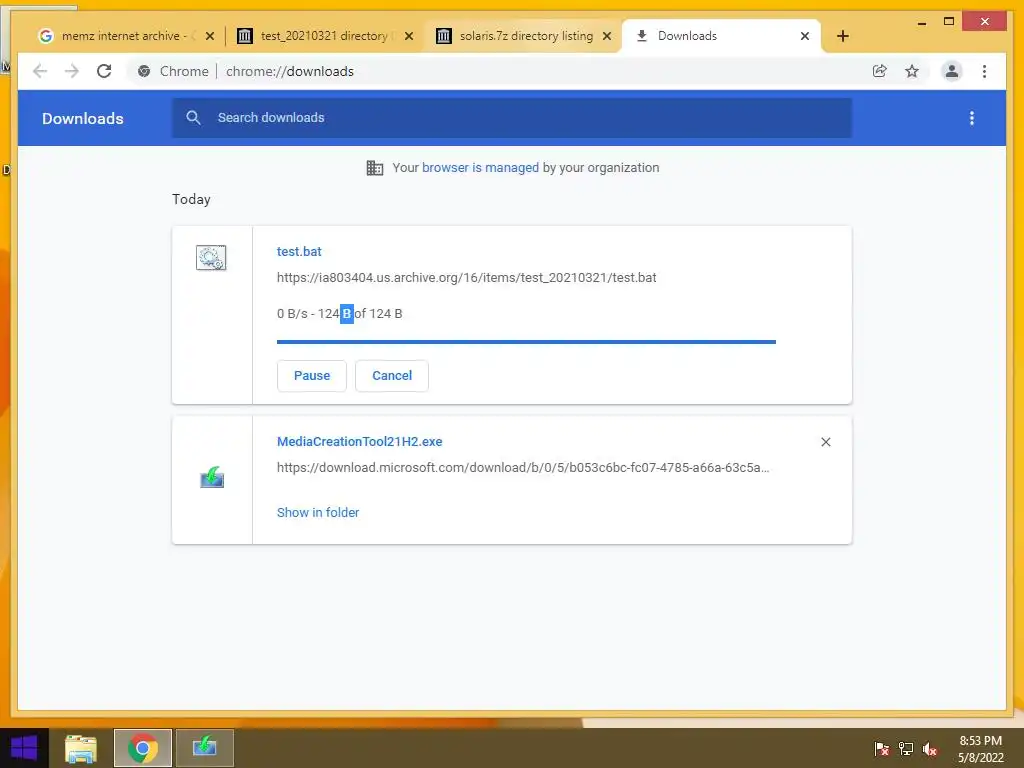This screenshot has height=768, width=1024.
Task: Click the test.bat batch file icon
Action: coord(211,257)
